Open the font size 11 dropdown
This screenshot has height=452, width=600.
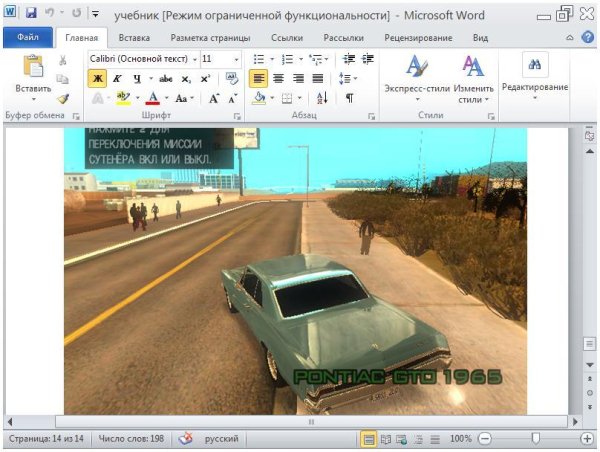[x=236, y=60]
